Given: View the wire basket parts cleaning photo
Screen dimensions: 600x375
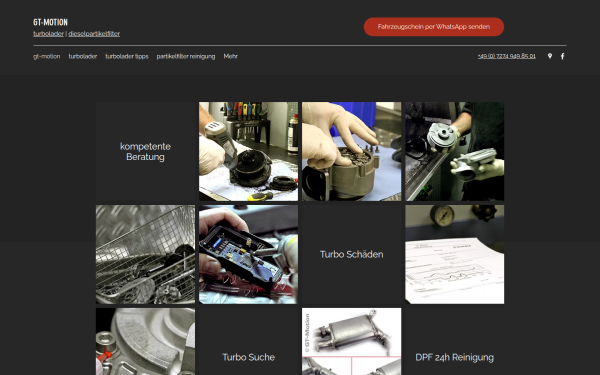Looking at the screenshot, I should (145, 254).
